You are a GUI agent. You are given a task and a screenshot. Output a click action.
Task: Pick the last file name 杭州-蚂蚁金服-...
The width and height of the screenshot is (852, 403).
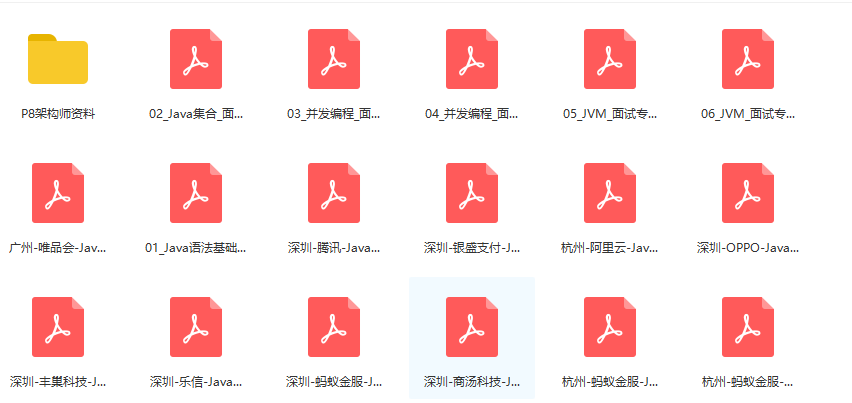748,382
